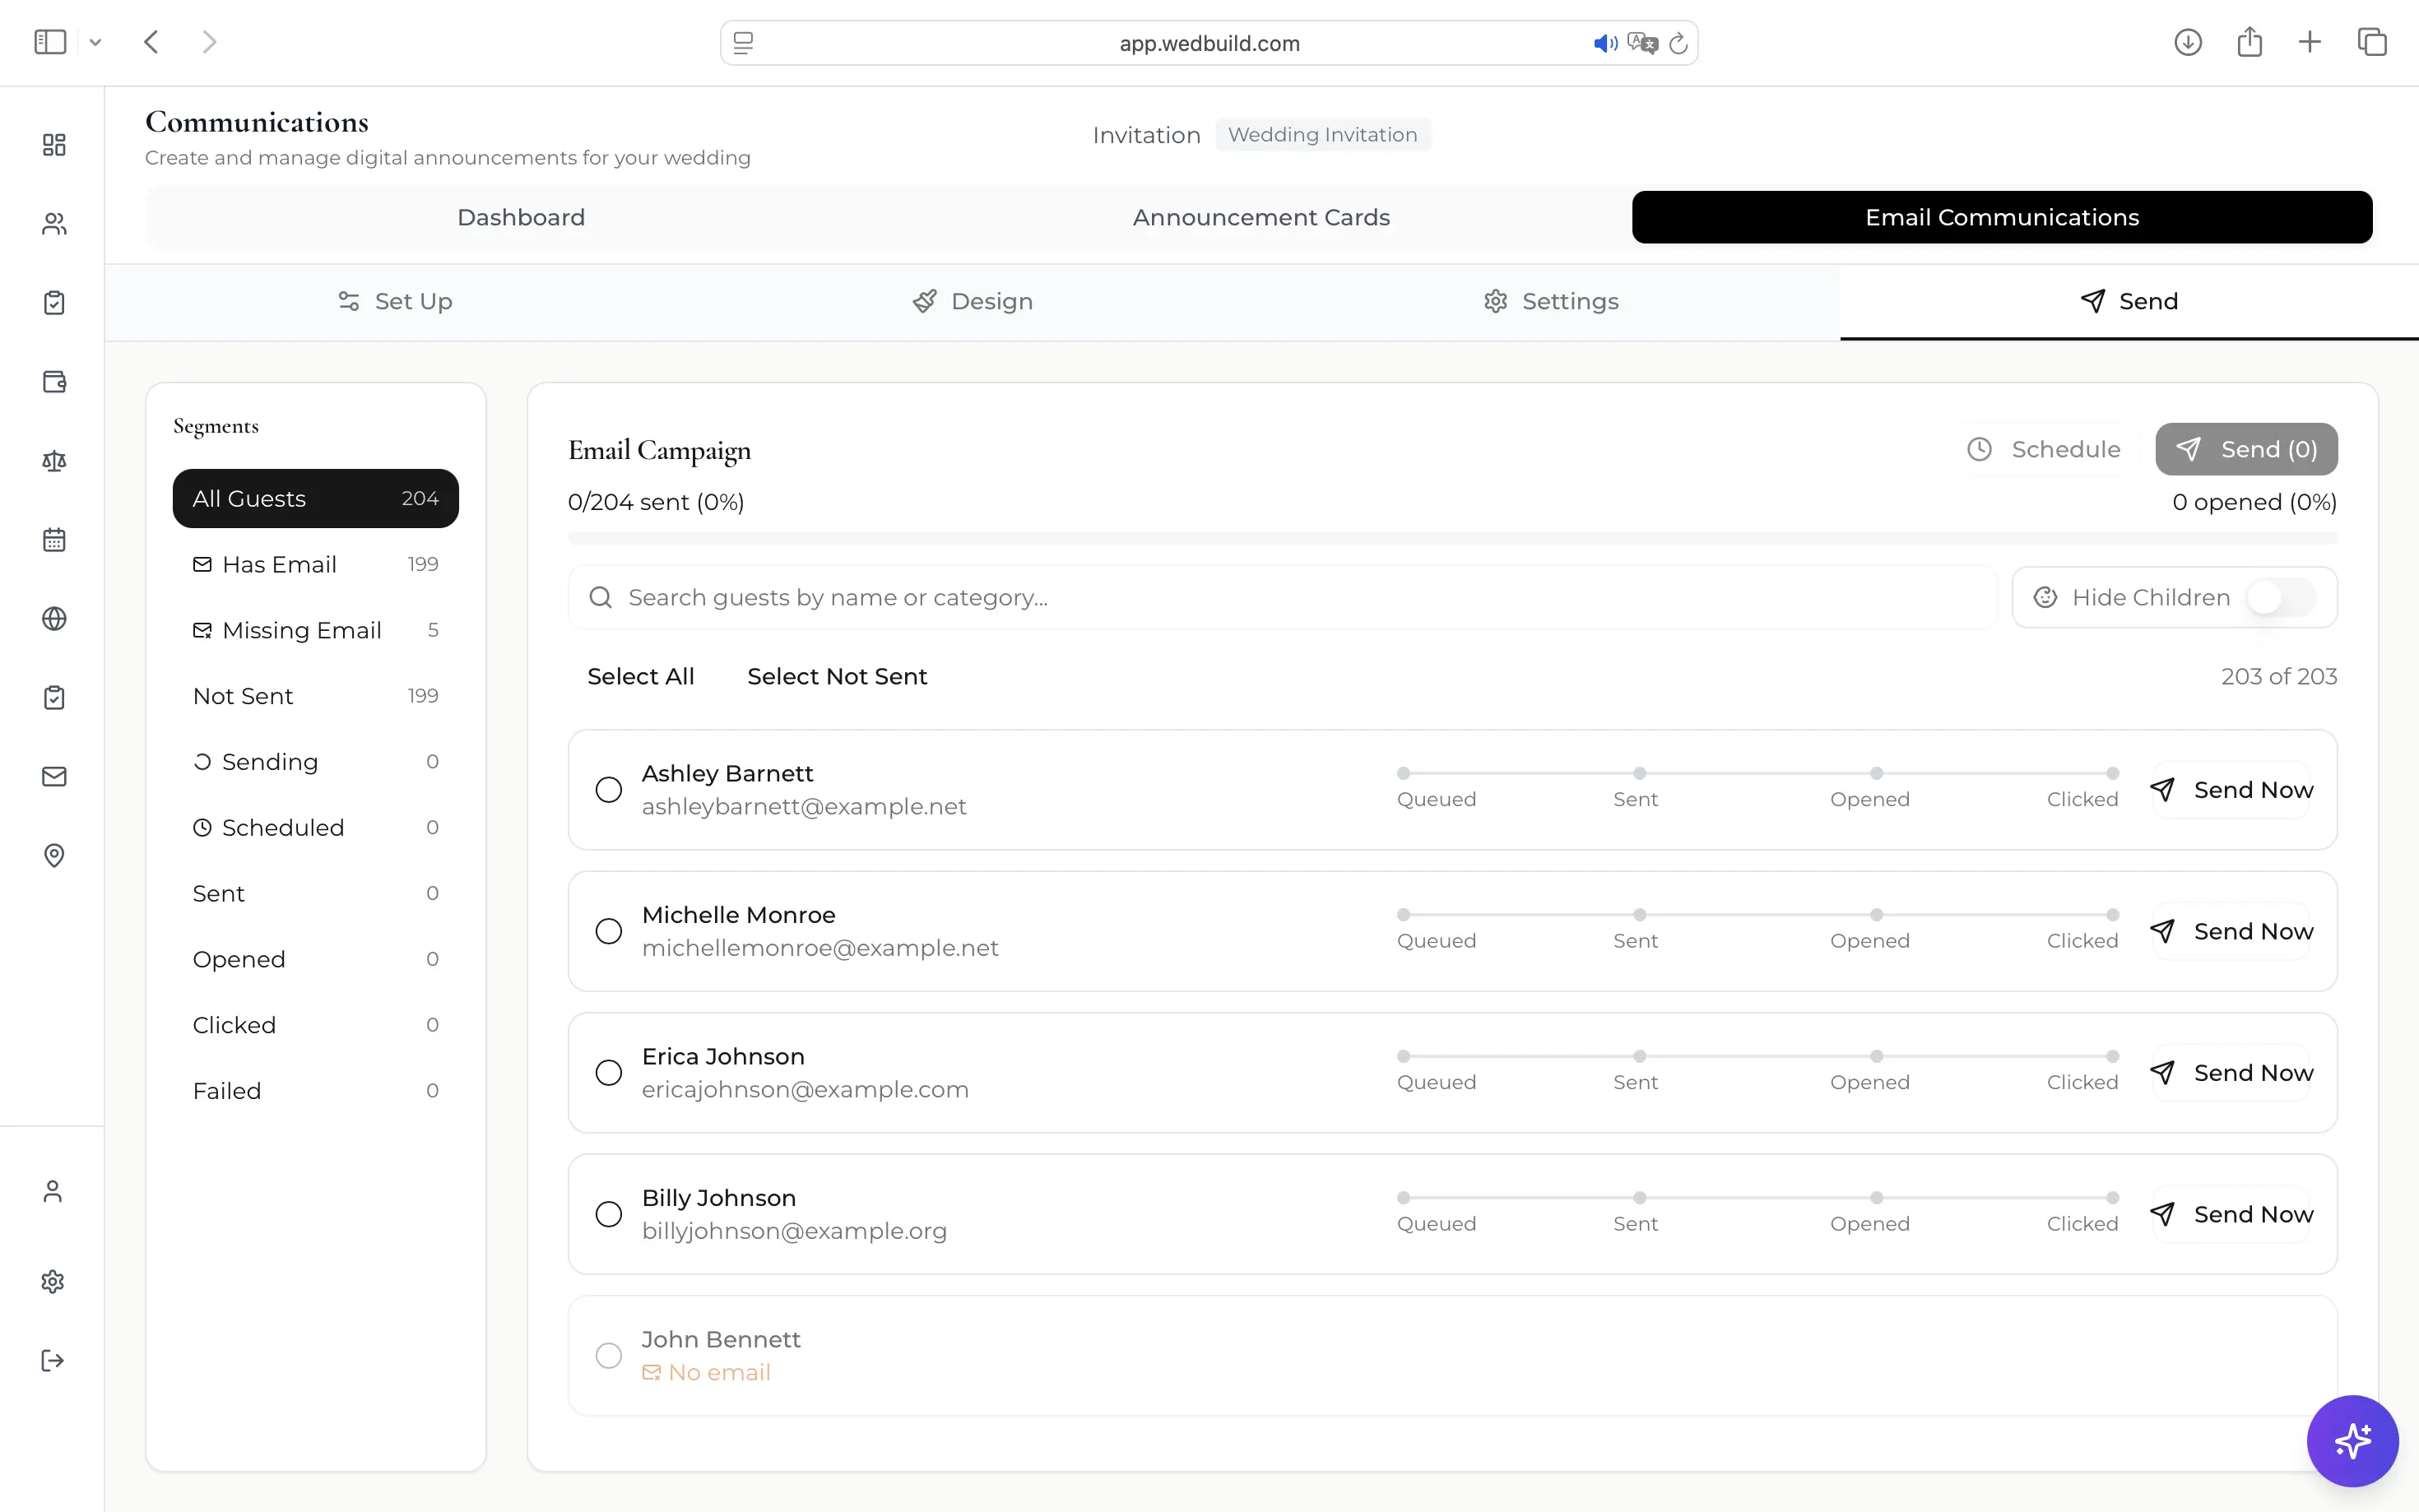
Task: Open the Wedding Invitation selector
Action: (1322, 135)
